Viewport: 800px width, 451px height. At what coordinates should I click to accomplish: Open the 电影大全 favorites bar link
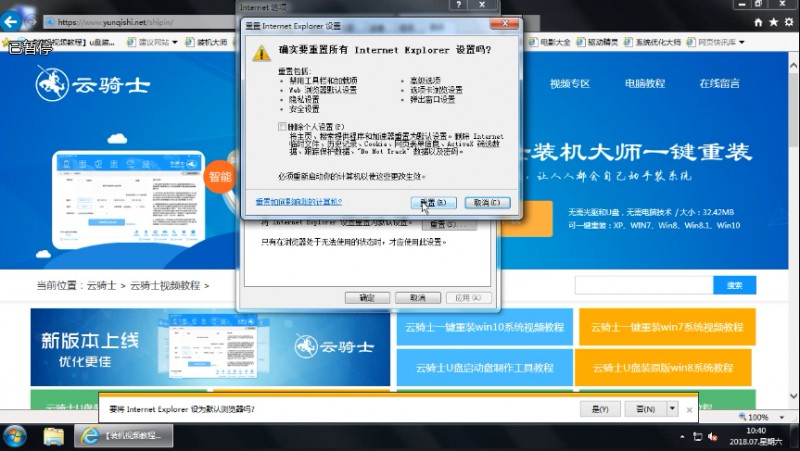pyautogui.click(x=549, y=42)
